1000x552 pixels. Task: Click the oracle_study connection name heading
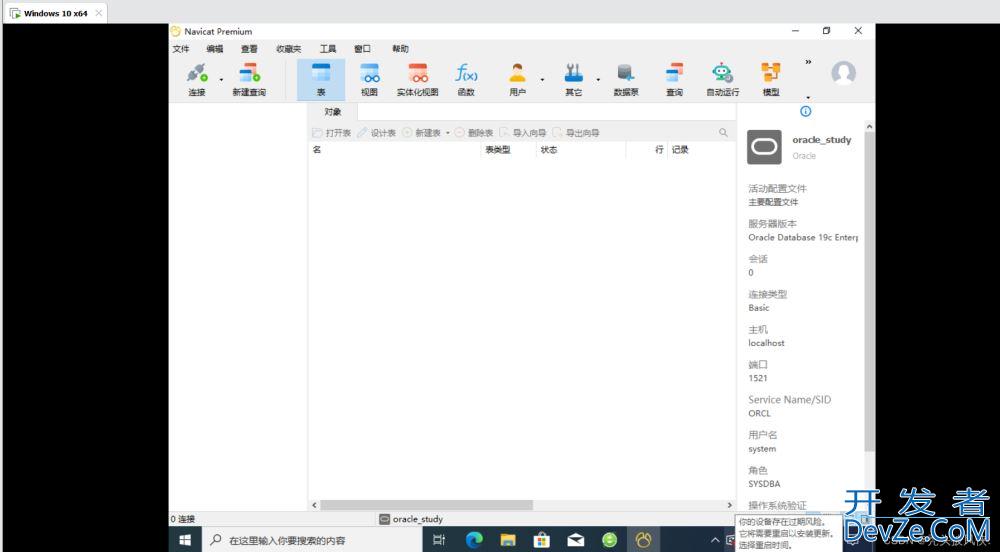click(821, 140)
